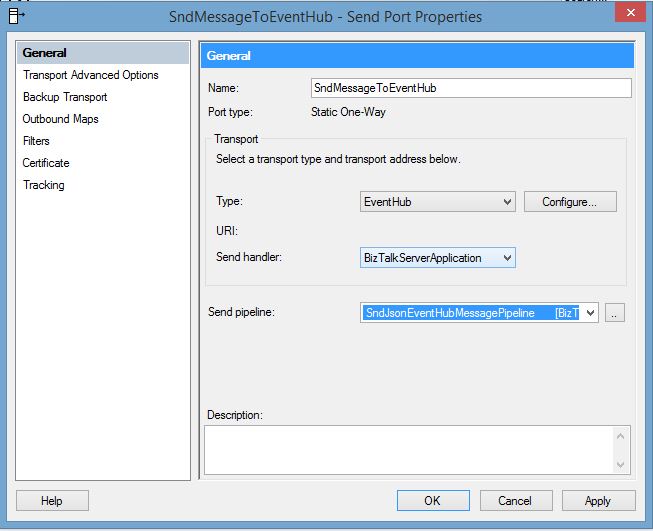Click the send port icon in title bar
The width and height of the screenshot is (653, 531).
16,16
